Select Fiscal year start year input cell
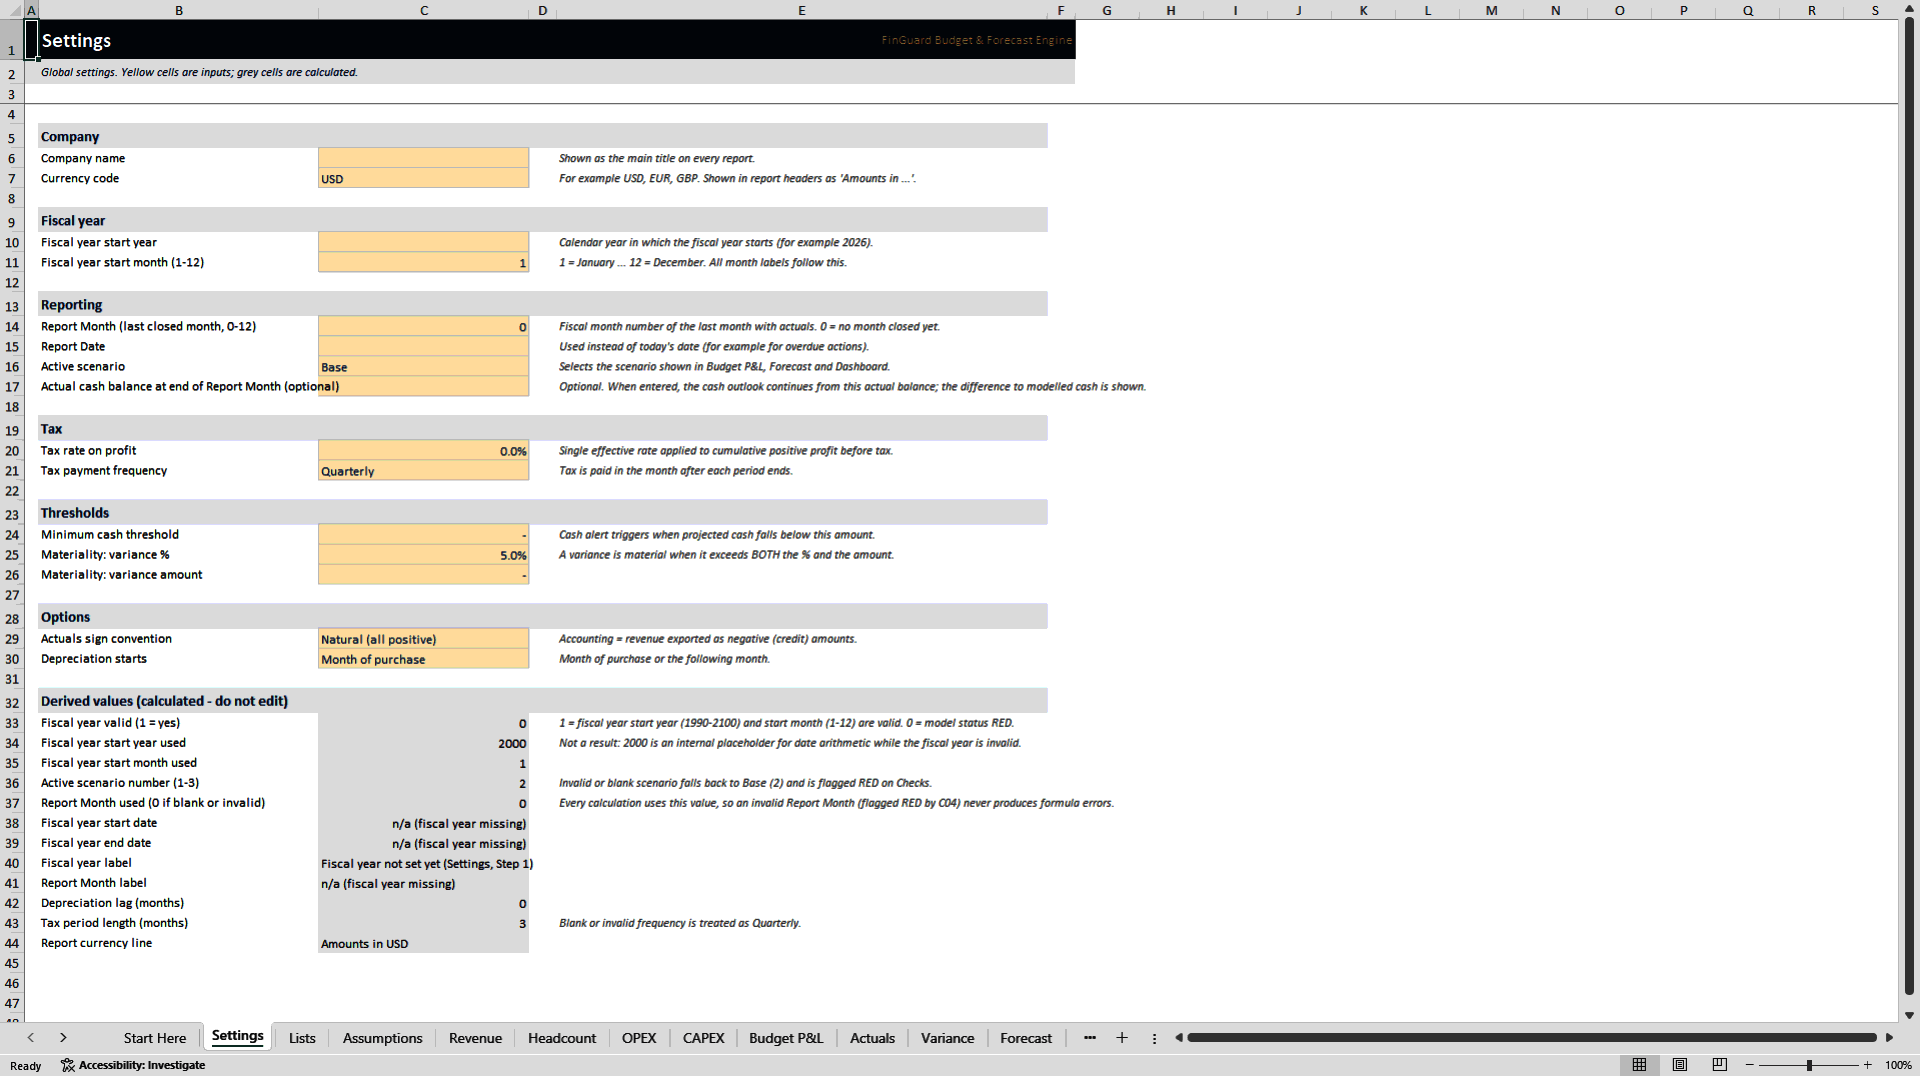The image size is (1920, 1076). pos(423,242)
